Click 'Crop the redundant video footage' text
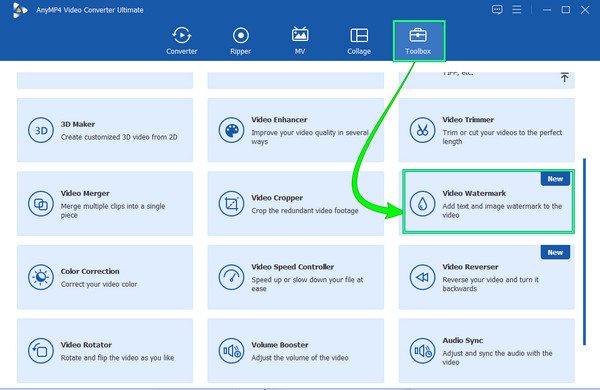The image size is (600, 390). click(x=305, y=211)
